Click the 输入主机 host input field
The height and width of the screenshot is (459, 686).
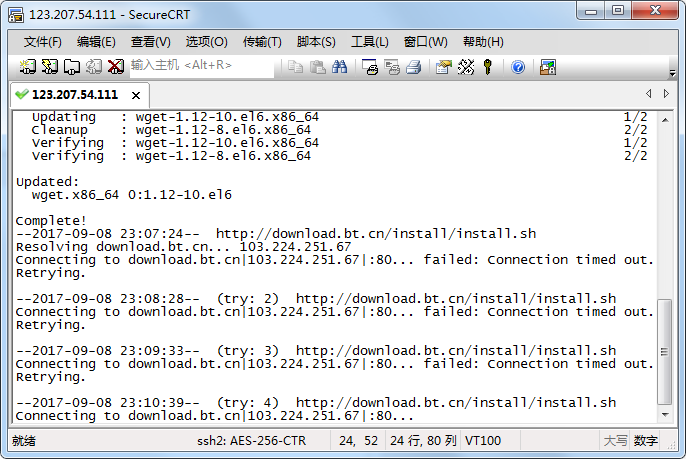click(x=202, y=67)
